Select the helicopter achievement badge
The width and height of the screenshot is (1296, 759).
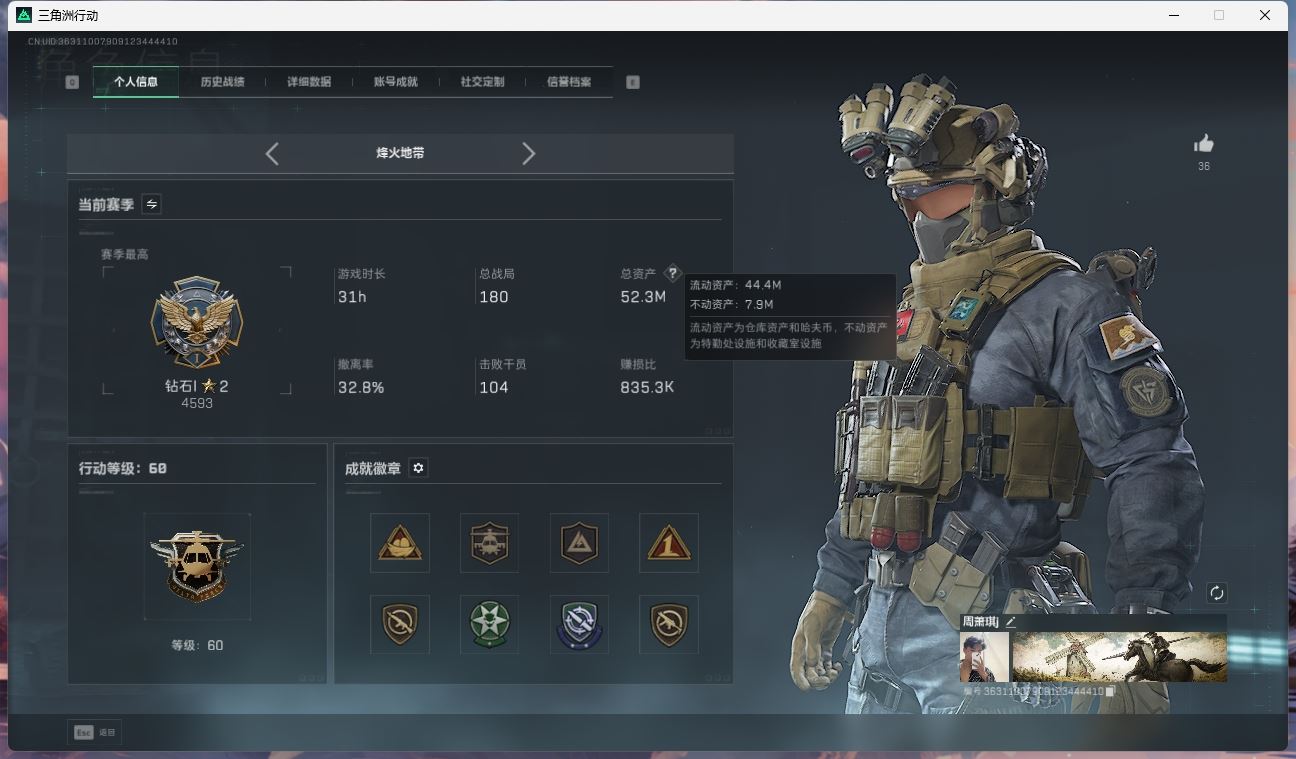(489, 543)
